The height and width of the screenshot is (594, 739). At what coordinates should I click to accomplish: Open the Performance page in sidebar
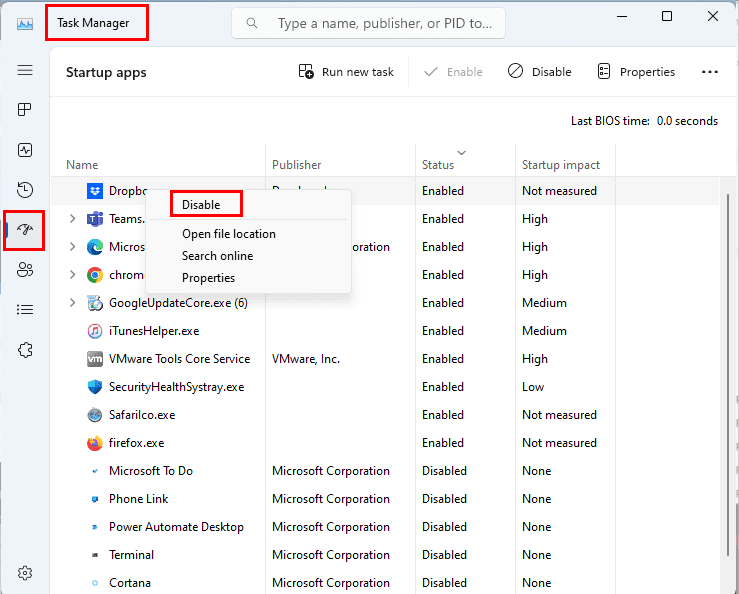coord(25,150)
